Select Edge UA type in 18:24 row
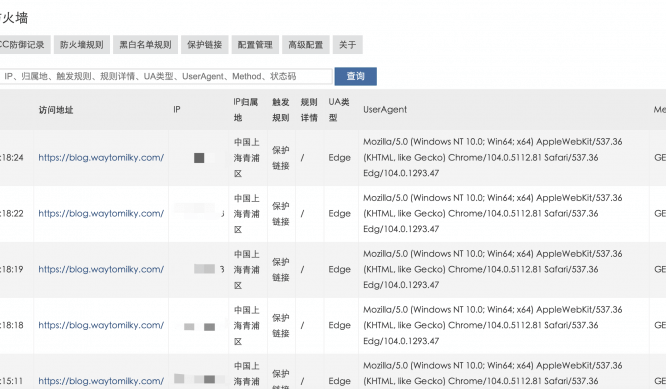This screenshot has width=666, height=389. [x=339, y=158]
